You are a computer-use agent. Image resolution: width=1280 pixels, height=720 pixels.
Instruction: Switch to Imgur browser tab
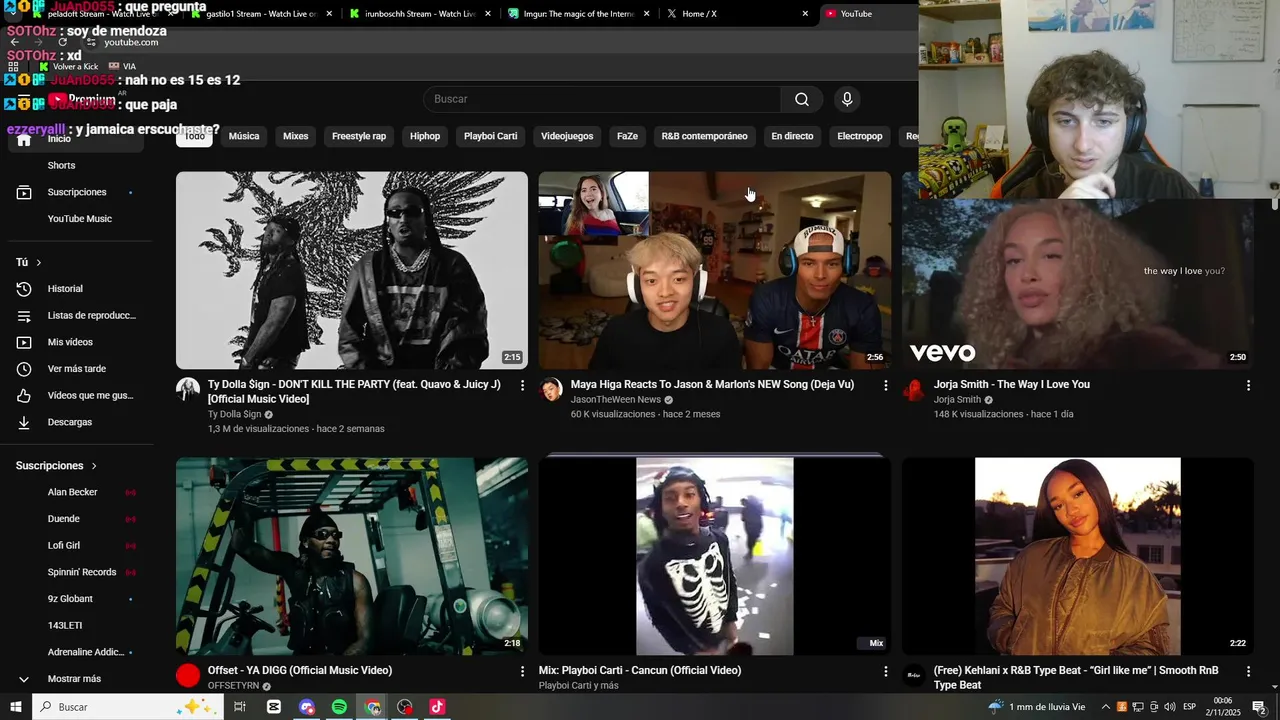578,14
